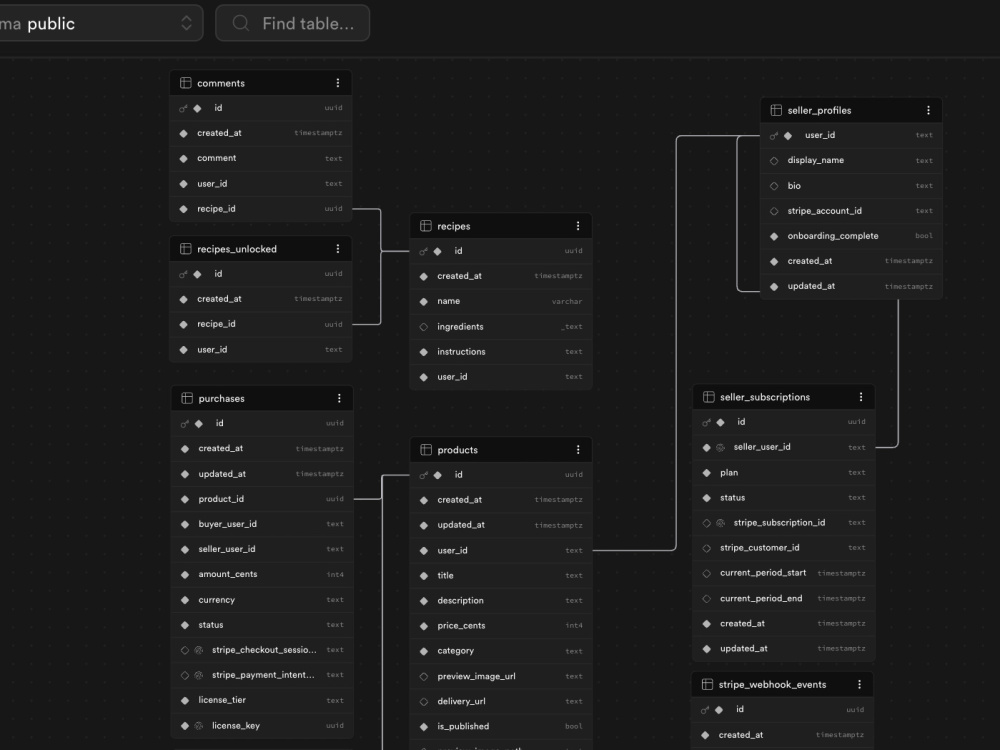Click stripe_checkout_sessio... column in purchases
This screenshot has width=1000, height=750.
(x=262, y=650)
